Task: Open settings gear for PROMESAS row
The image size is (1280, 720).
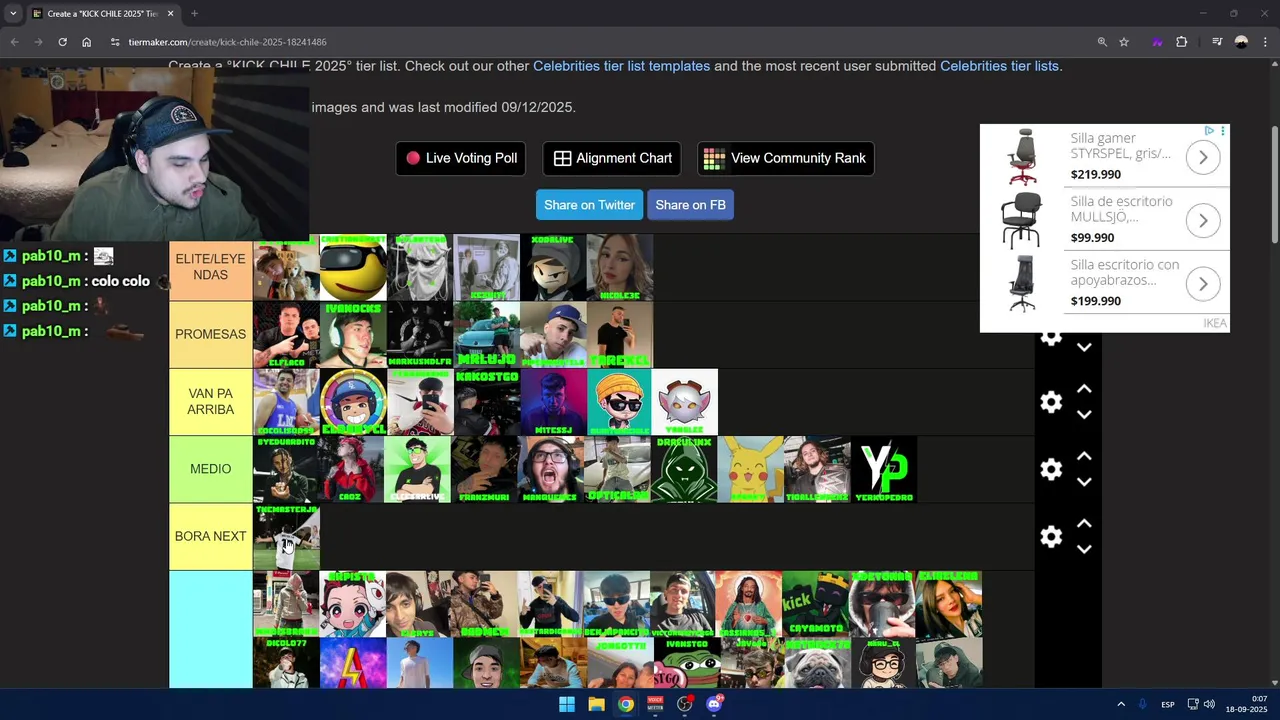Action: [x=1051, y=338]
